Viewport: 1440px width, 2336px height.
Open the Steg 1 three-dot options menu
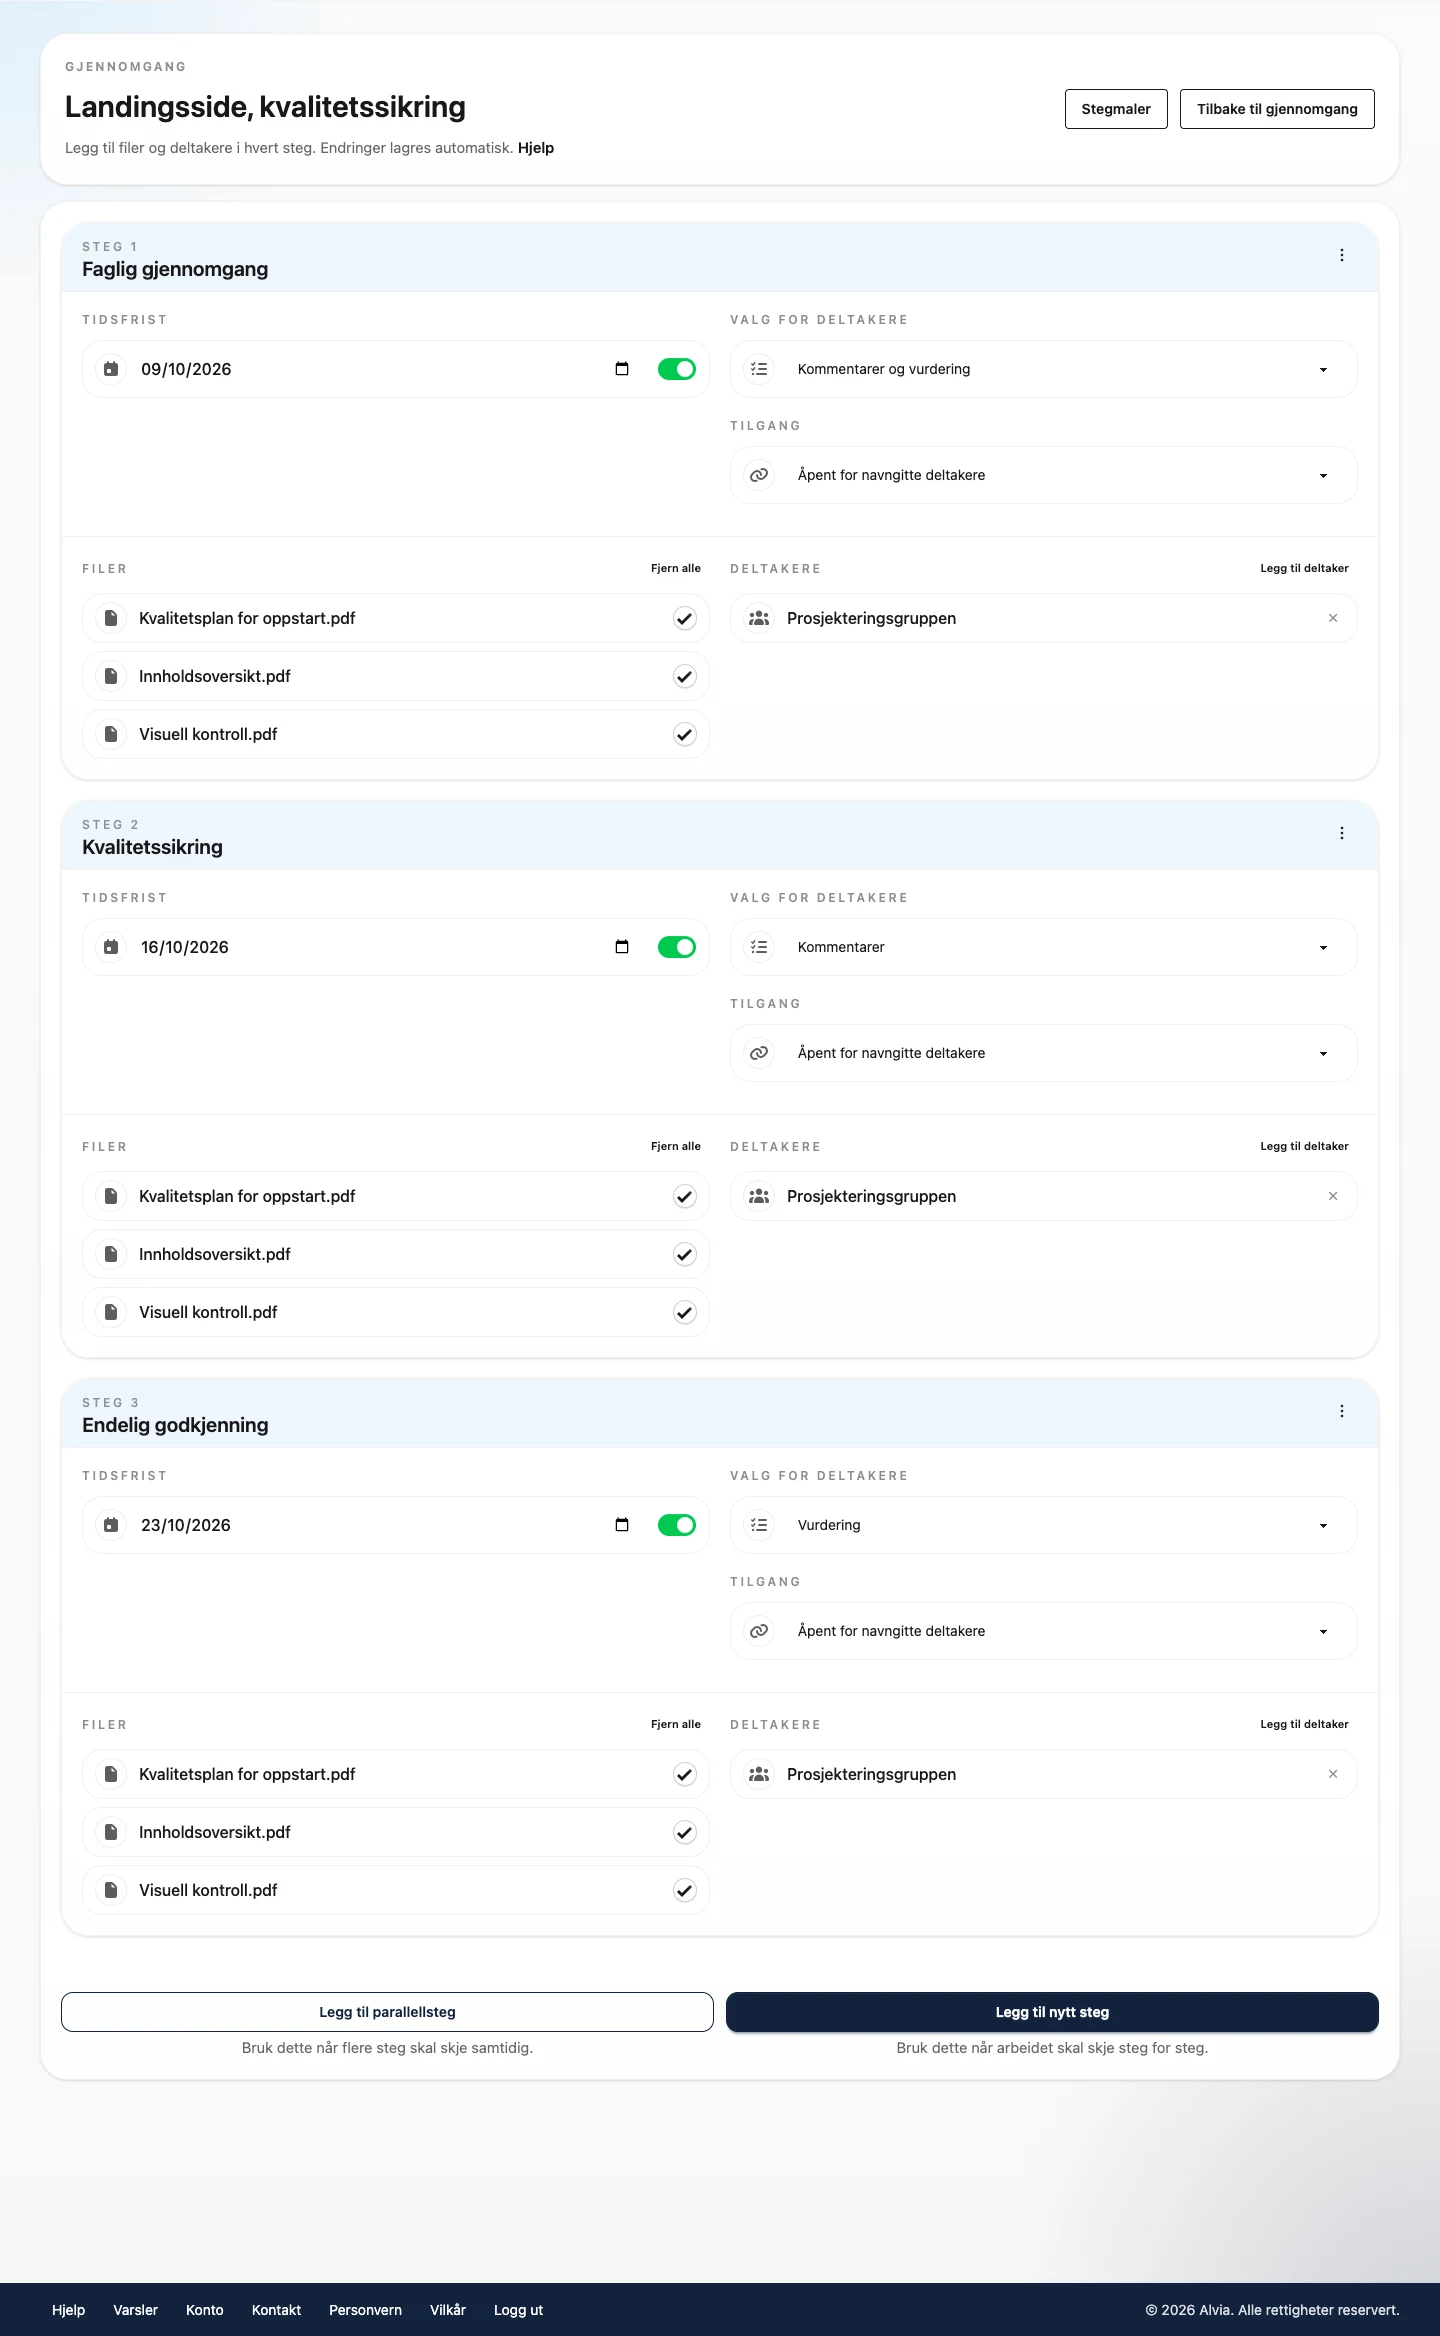[1341, 256]
